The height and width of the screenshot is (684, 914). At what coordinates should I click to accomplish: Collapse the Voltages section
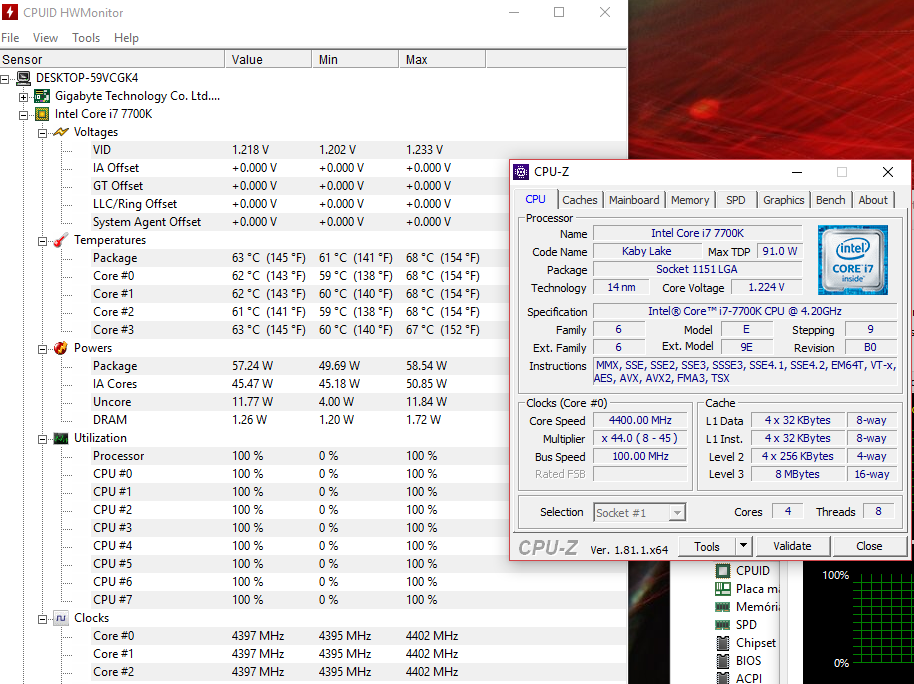tap(42, 133)
